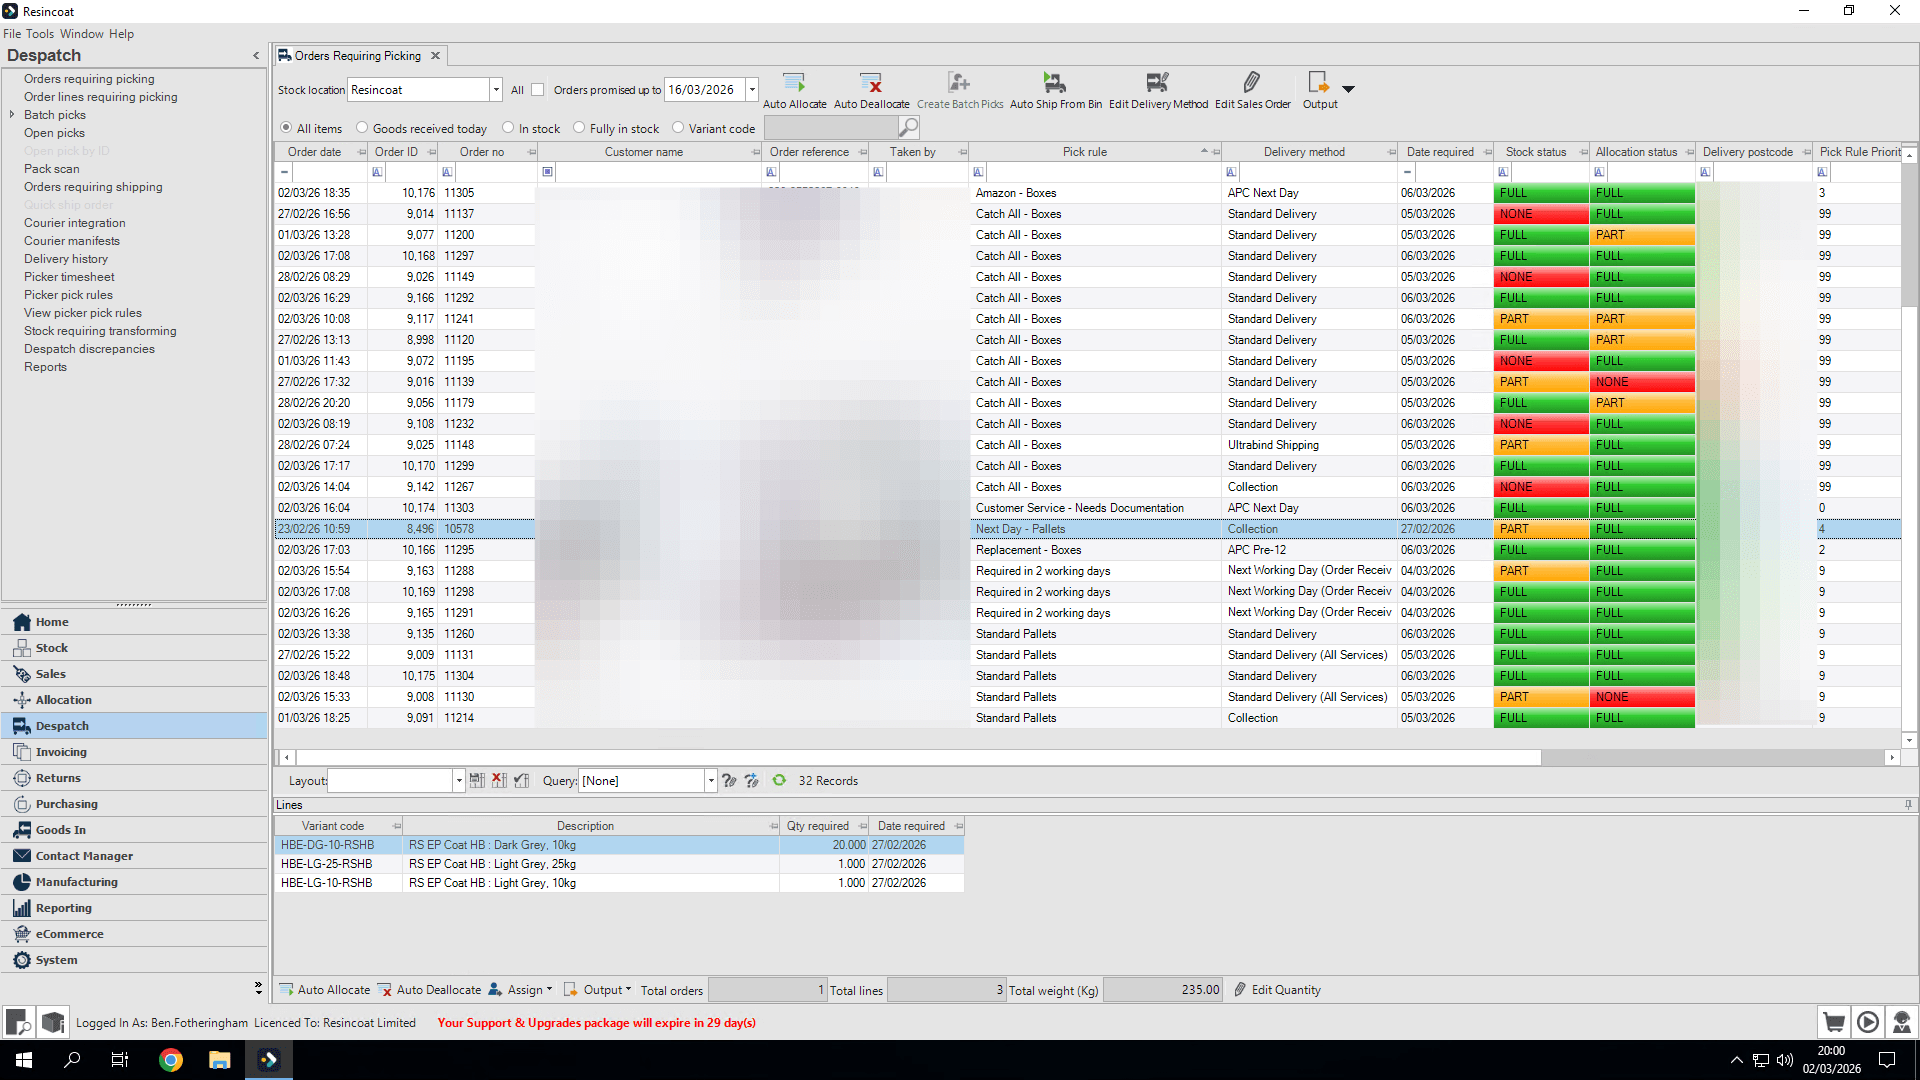Open the Window menu
The width and height of the screenshot is (1920, 1080).
(x=81, y=34)
